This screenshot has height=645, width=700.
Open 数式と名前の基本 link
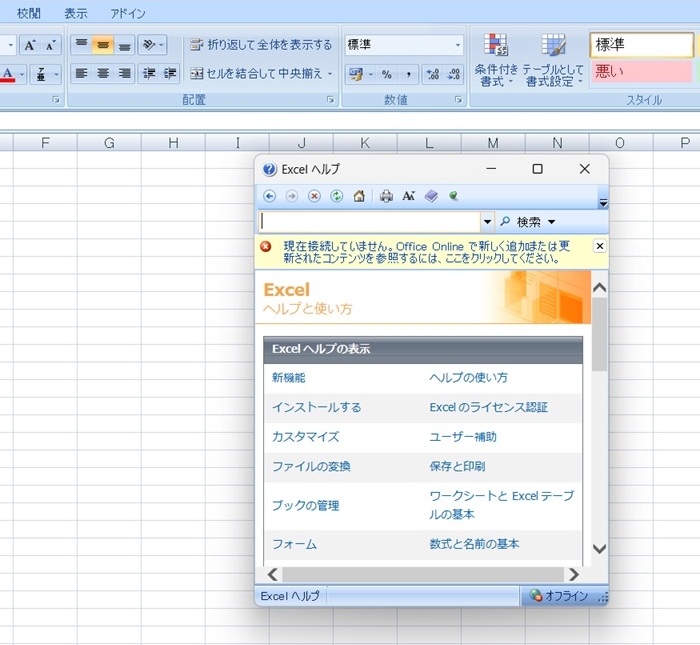pos(474,544)
